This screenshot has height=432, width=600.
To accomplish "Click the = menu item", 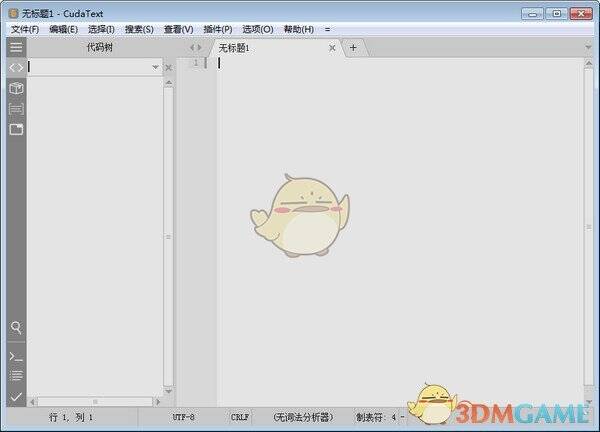I will point(328,29).
